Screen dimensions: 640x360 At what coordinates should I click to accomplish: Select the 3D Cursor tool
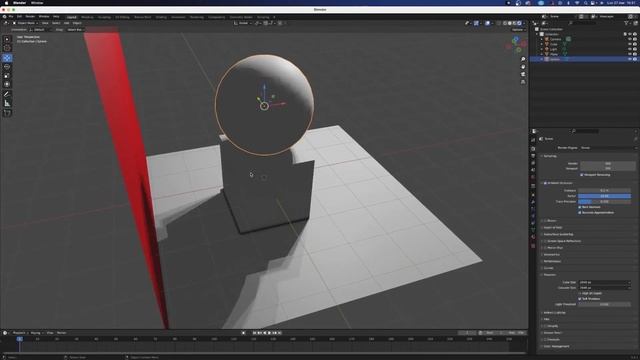(7, 48)
